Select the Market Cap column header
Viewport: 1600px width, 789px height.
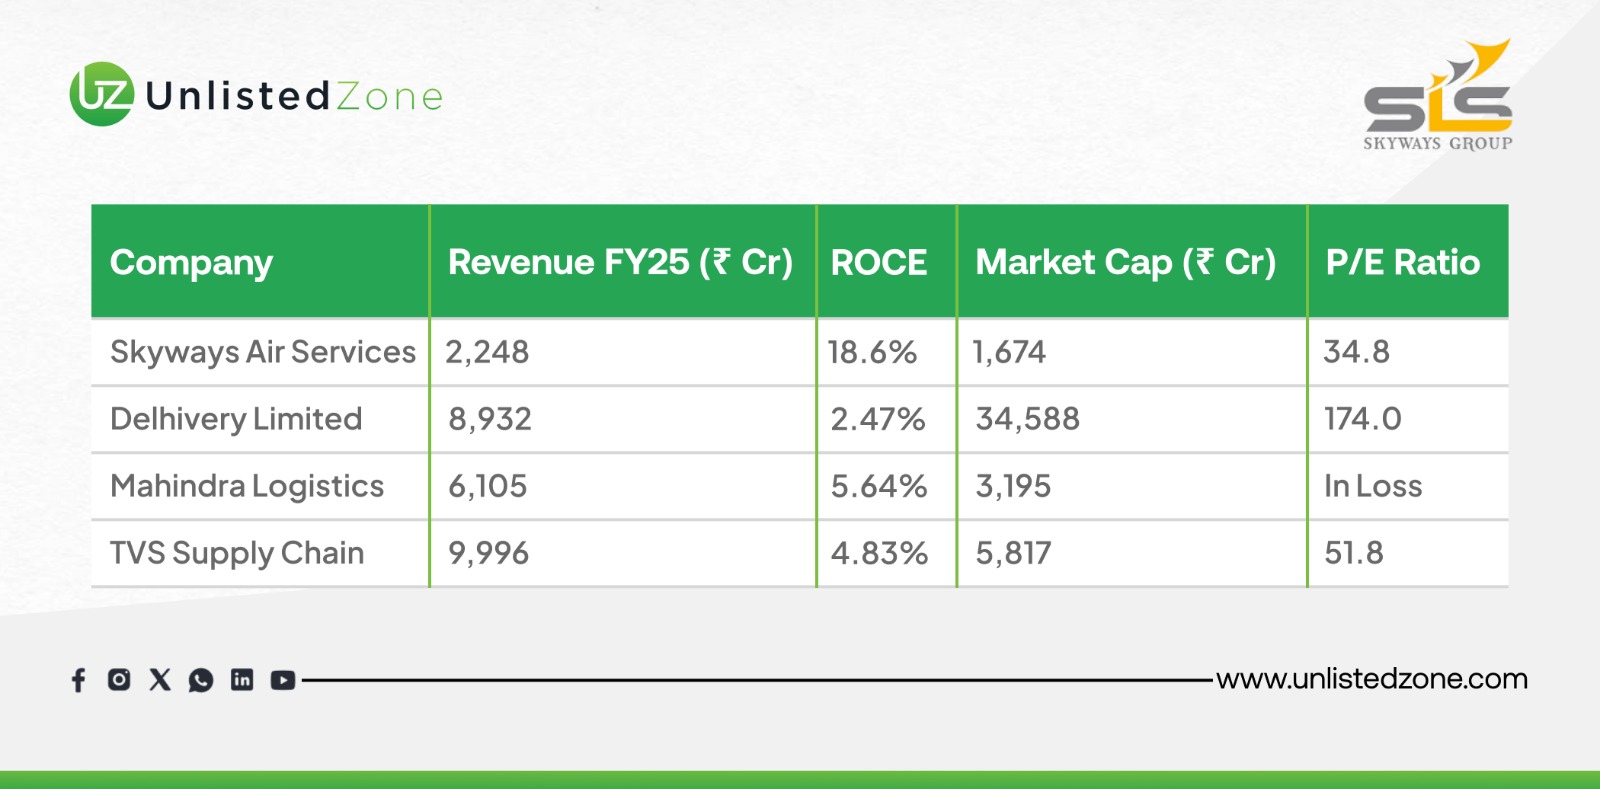coord(1126,262)
